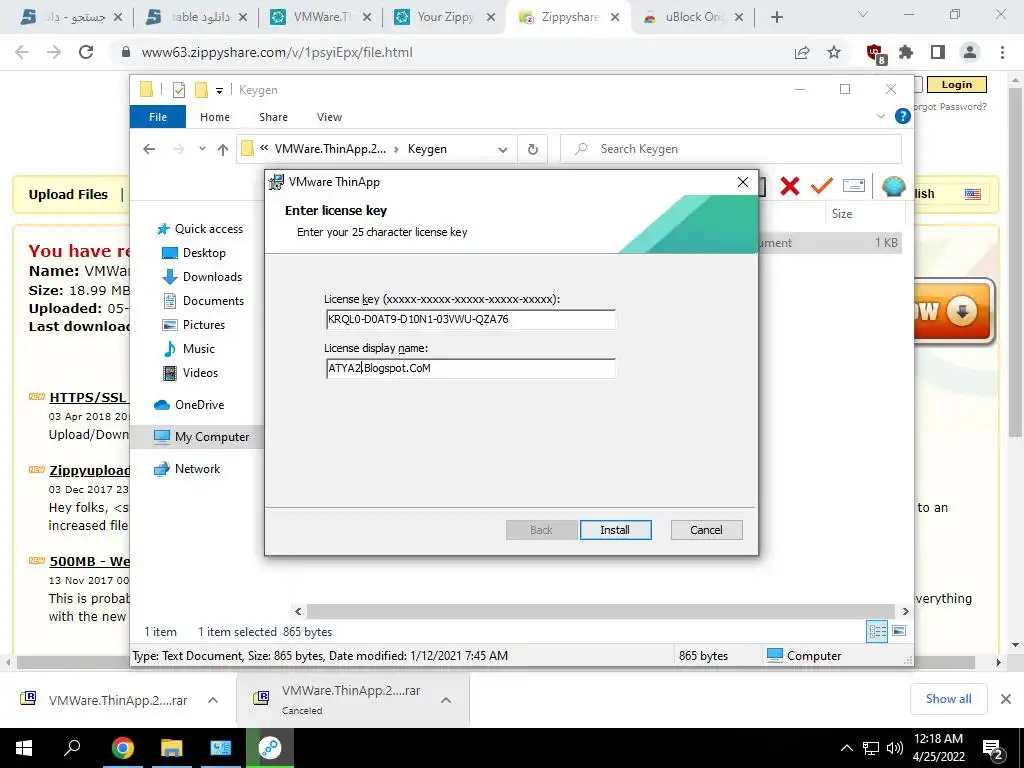The width and height of the screenshot is (1024, 768).
Task: Click the Size column header
Action: pos(842,214)
